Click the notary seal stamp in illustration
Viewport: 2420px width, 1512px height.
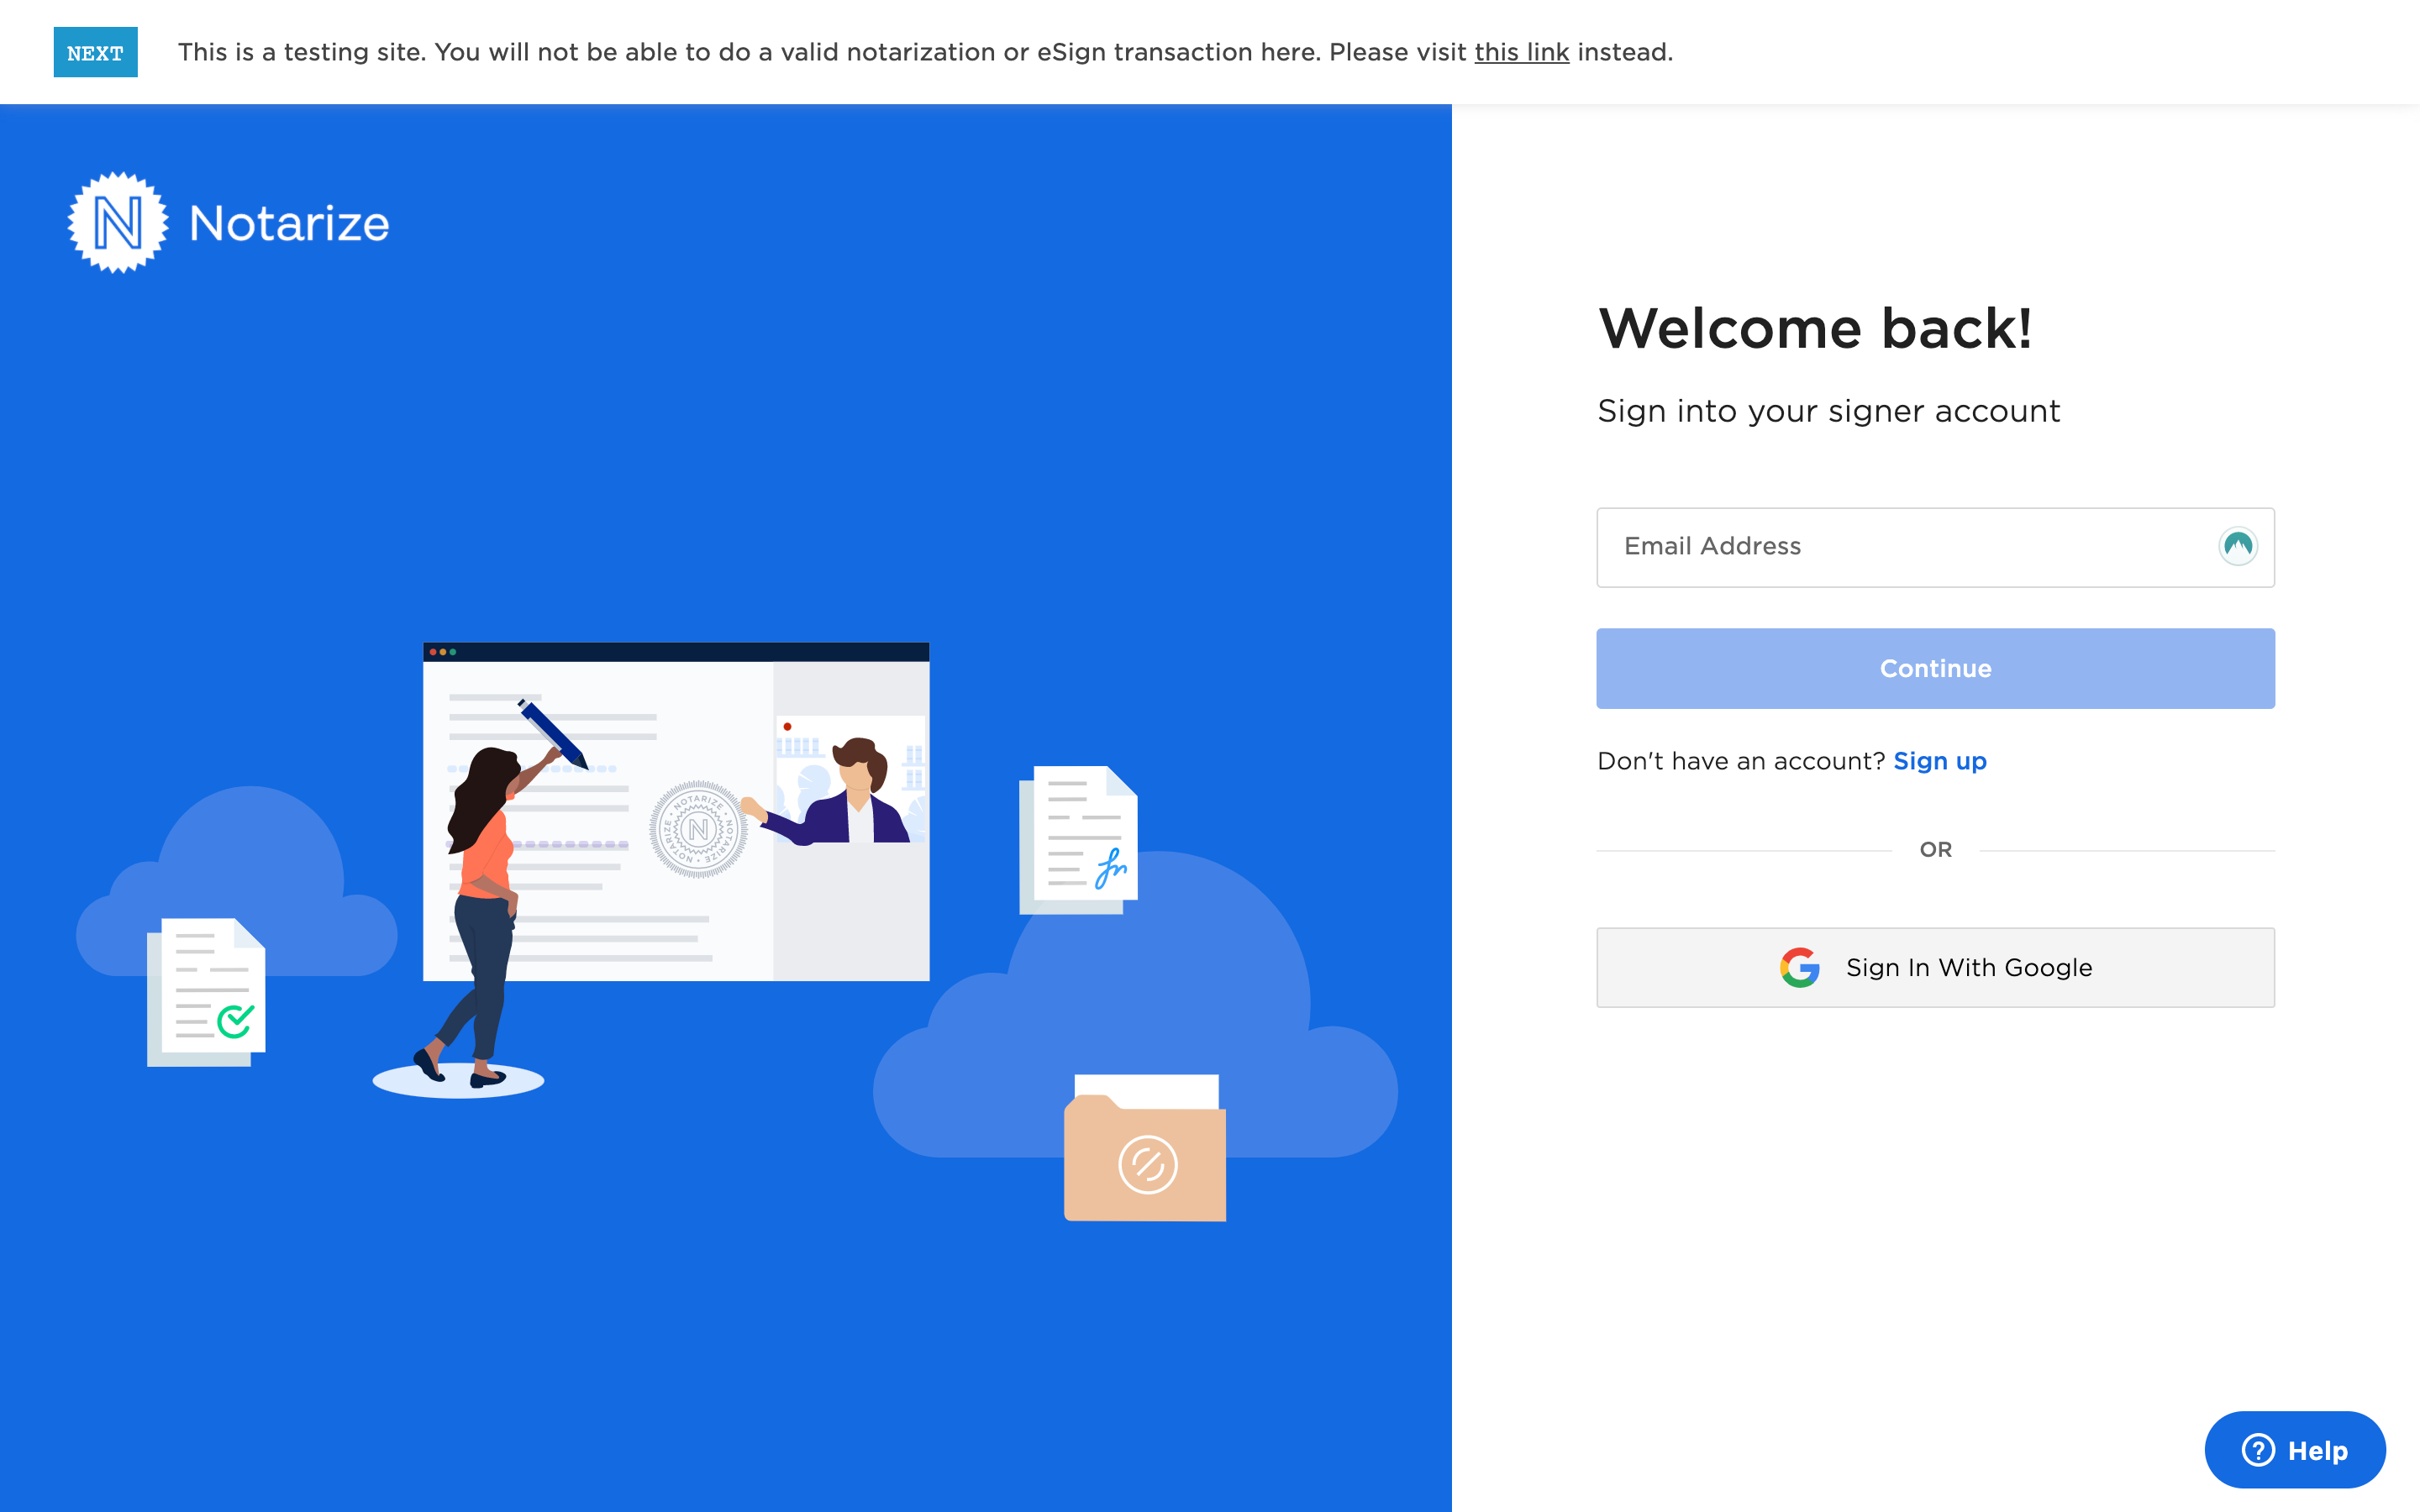[x=698, y=829]
